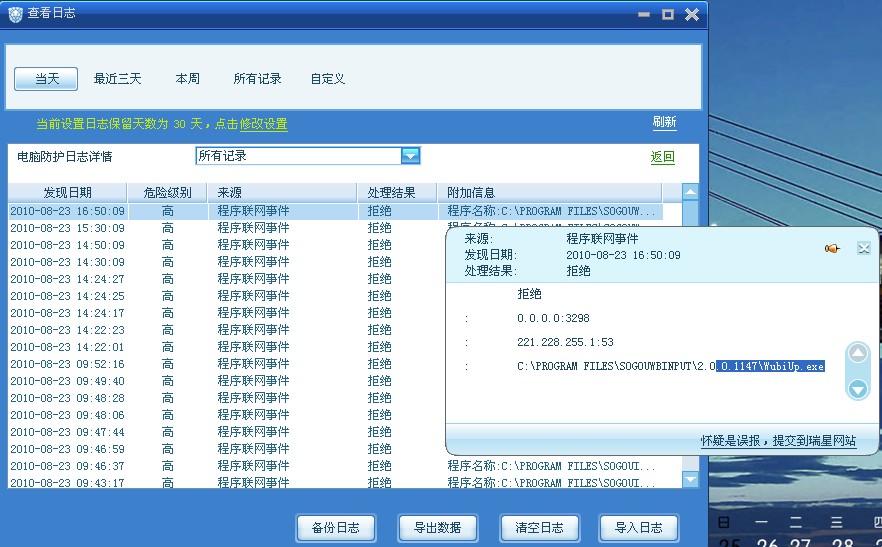Select log row 2010-08-23 14:24:25
Screen dimensions: 882x547
click(x=226, y=296)
